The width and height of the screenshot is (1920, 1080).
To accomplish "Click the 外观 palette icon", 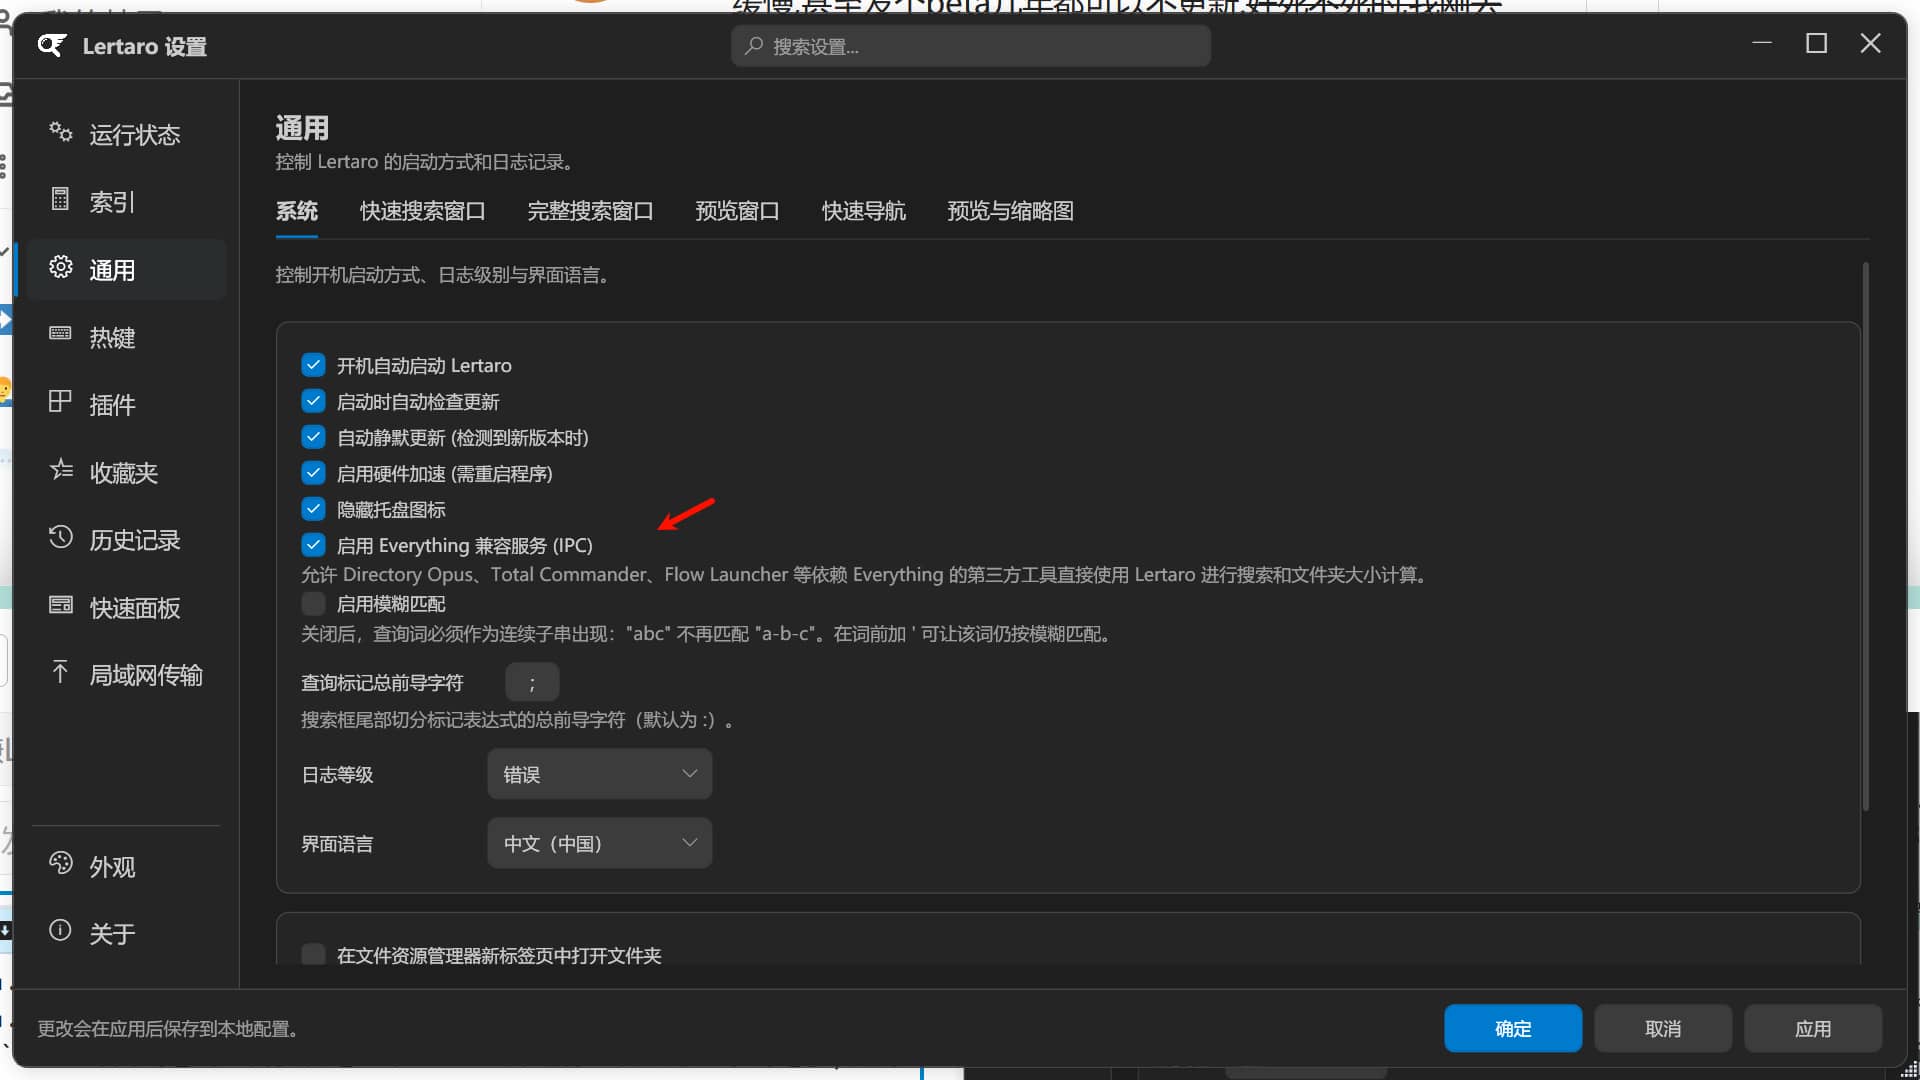I will (61, 863).
